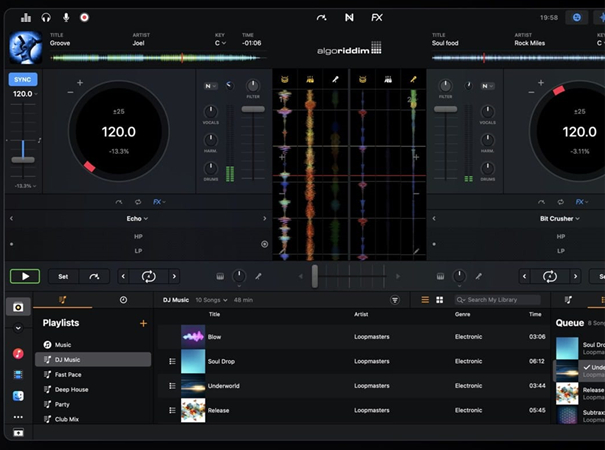
Task: Select left deck loop tab icon
Action: pyautogui.click(x=138, y=202)
